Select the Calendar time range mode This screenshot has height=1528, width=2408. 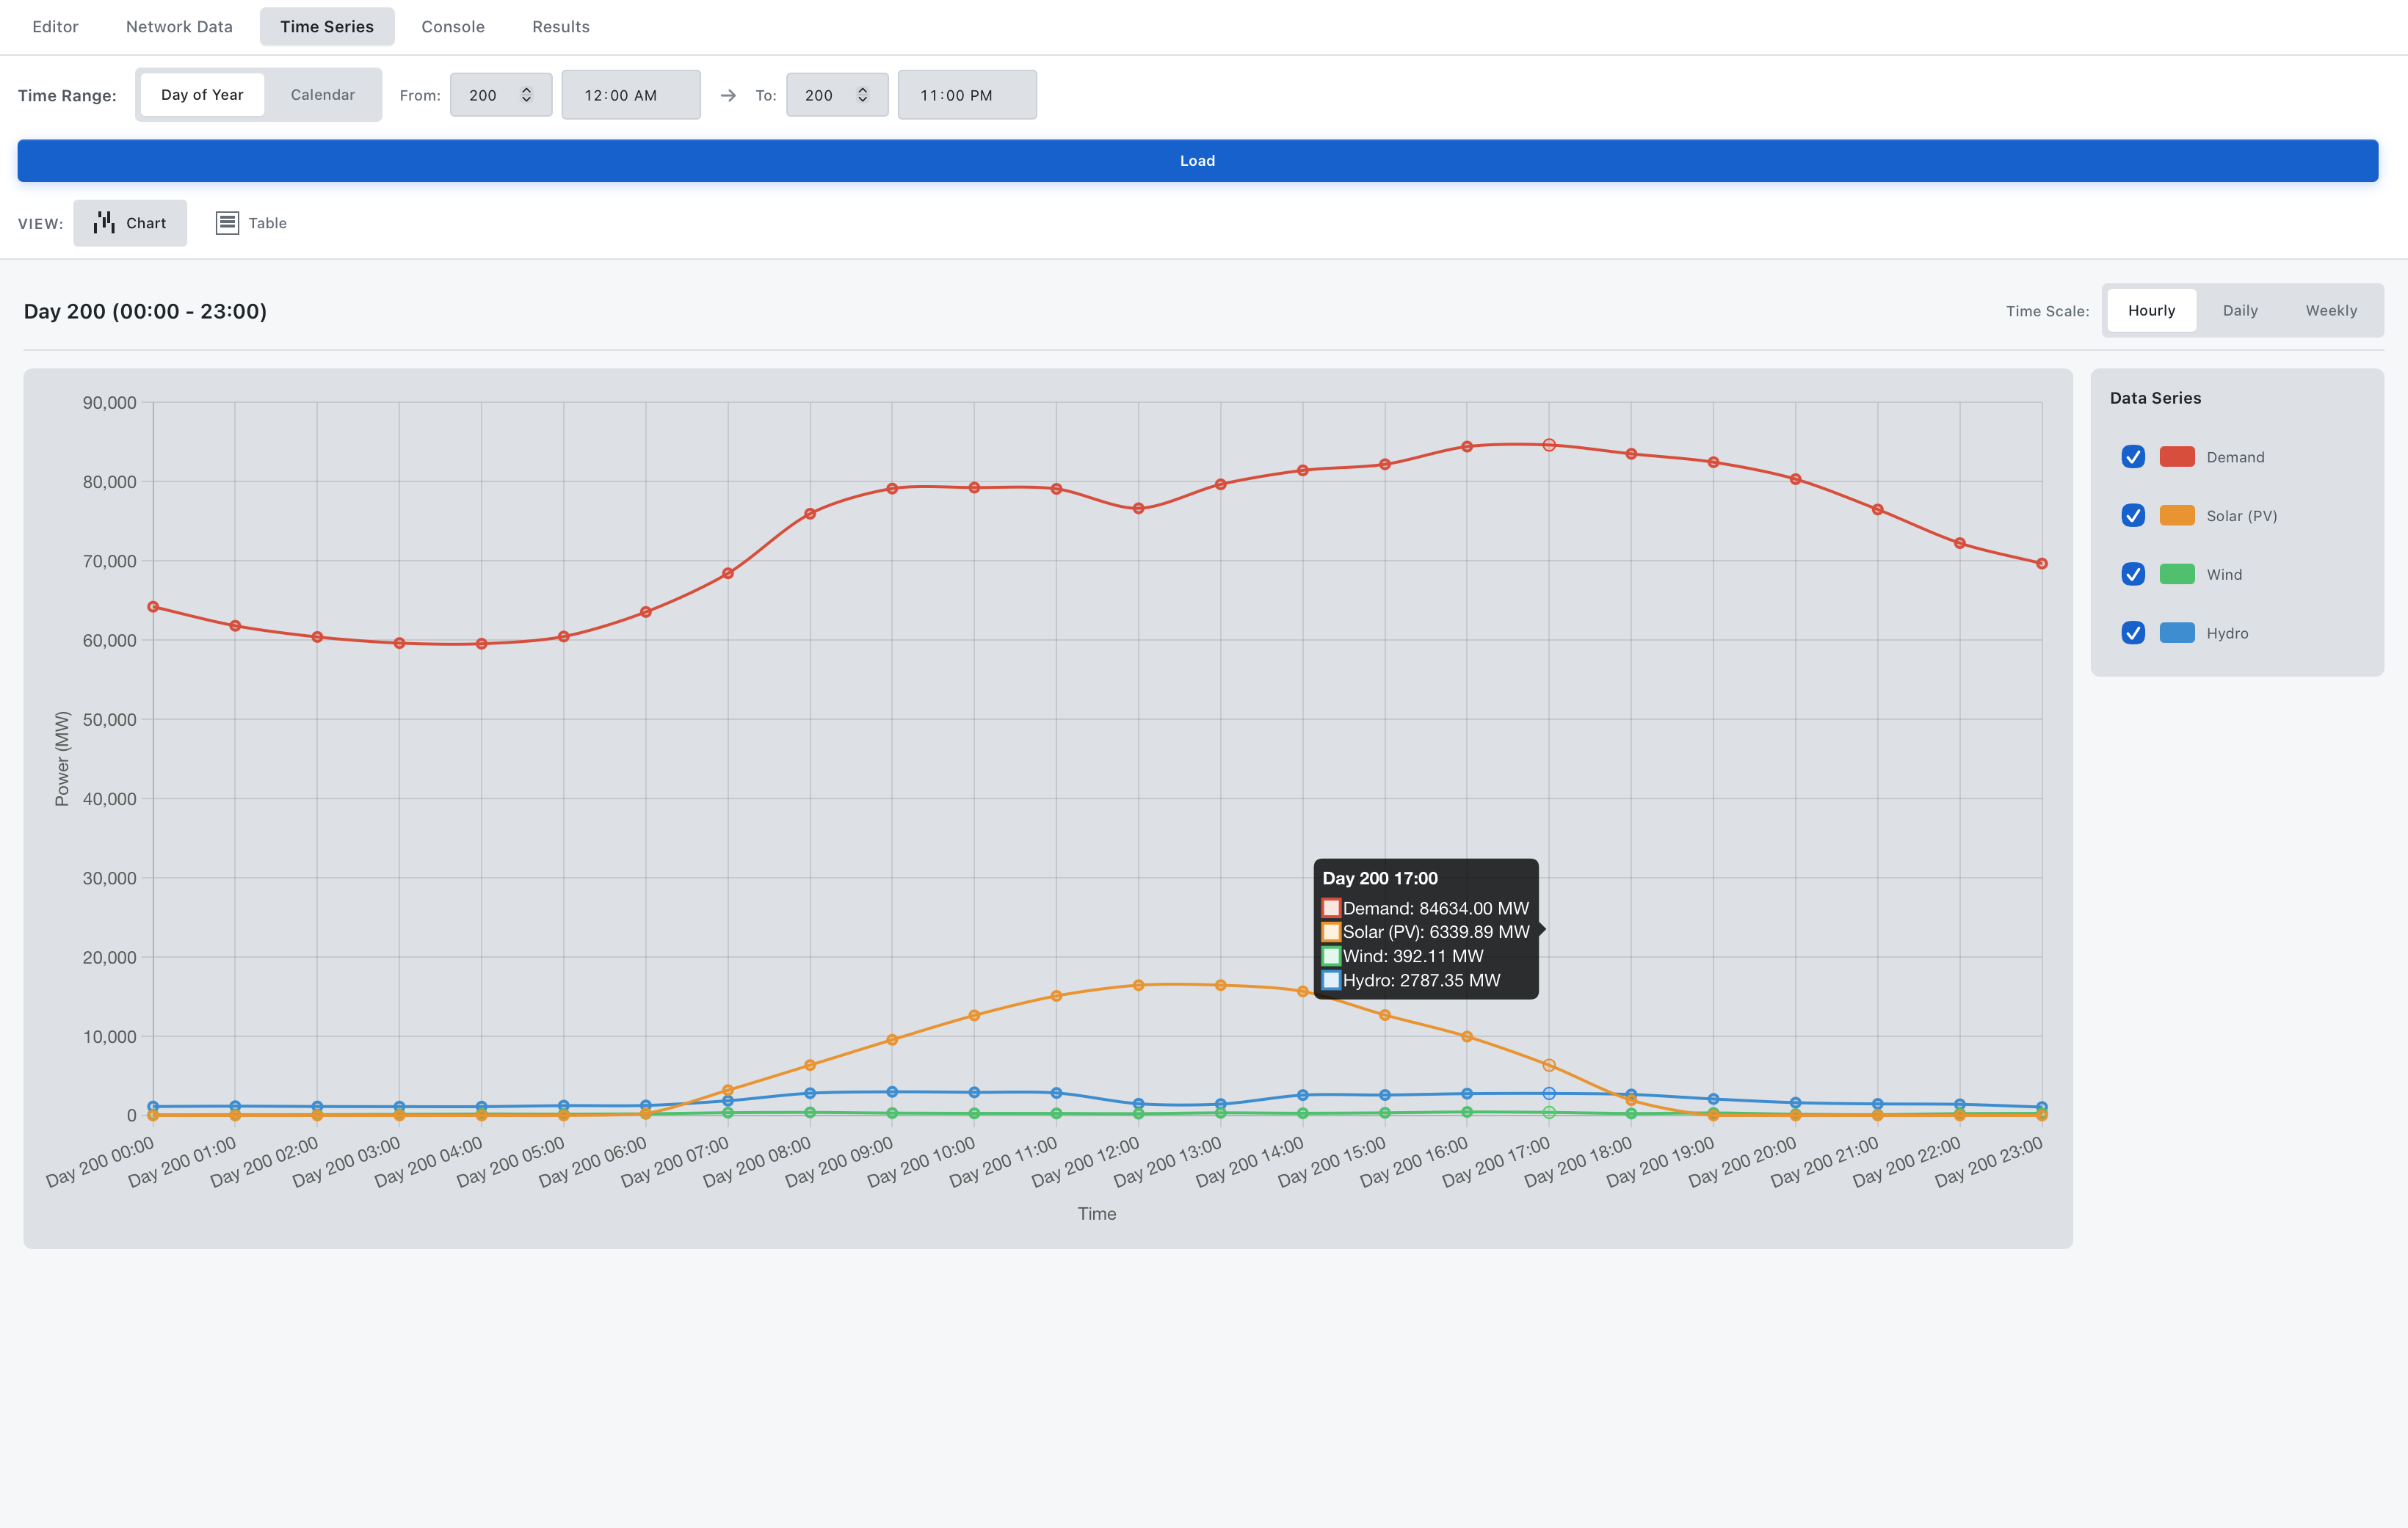coord(322,95)
